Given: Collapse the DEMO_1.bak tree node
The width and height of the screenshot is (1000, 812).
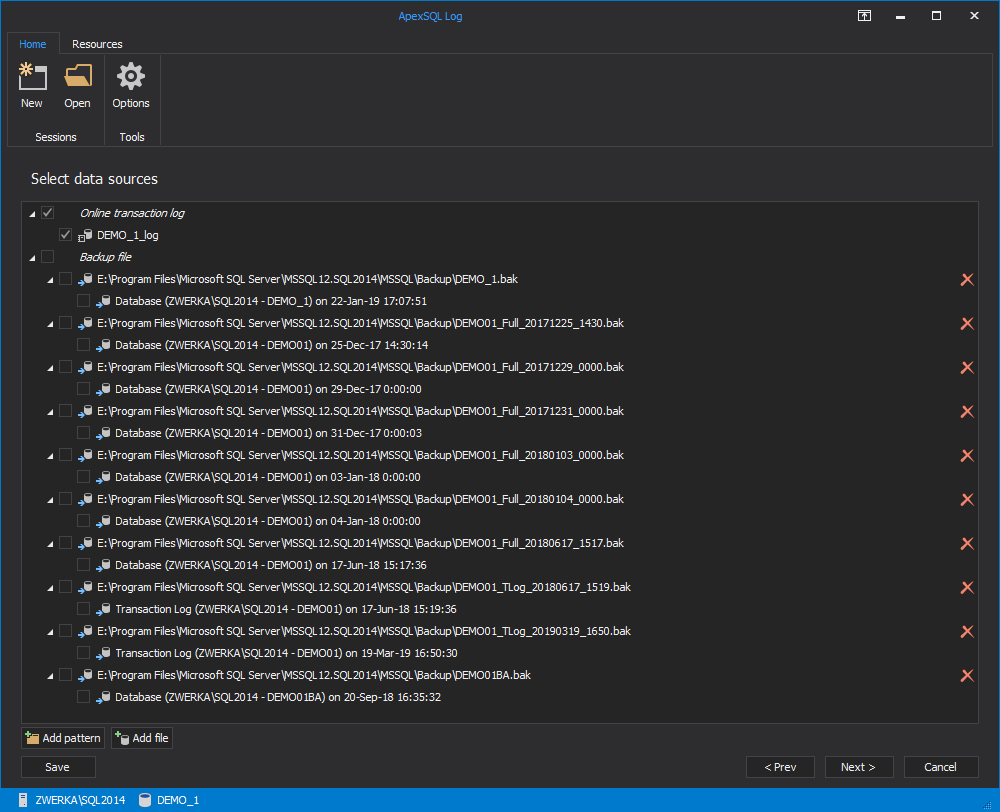Looking at the screenshot, I should pos(50,281).
